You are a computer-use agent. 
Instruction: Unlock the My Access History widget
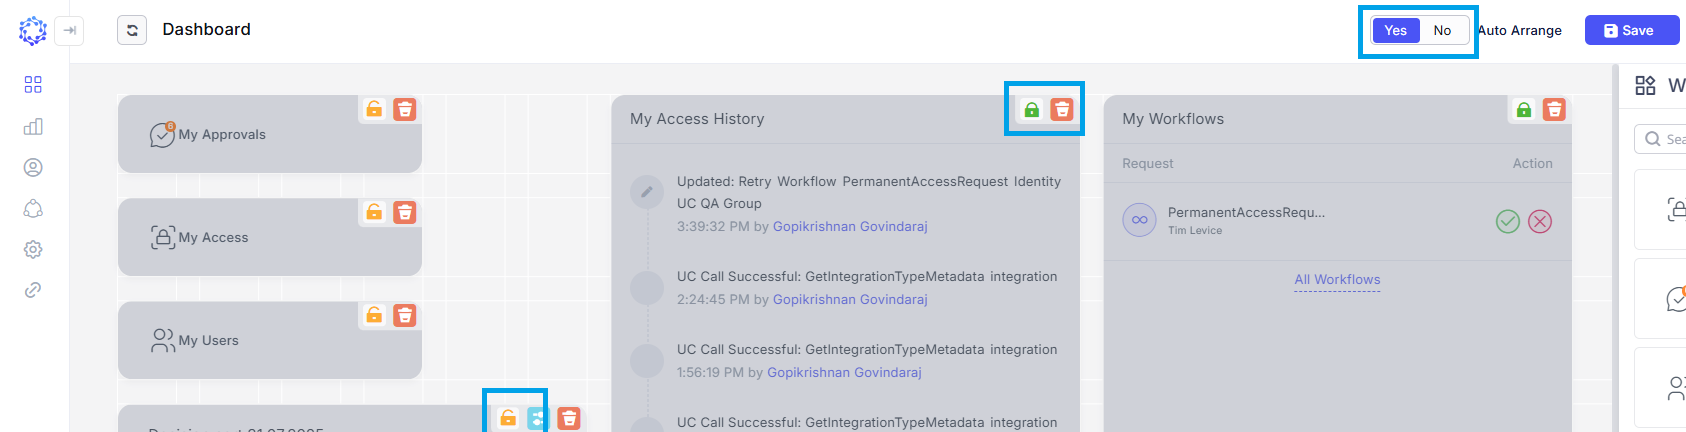(x=1031, y=110)
